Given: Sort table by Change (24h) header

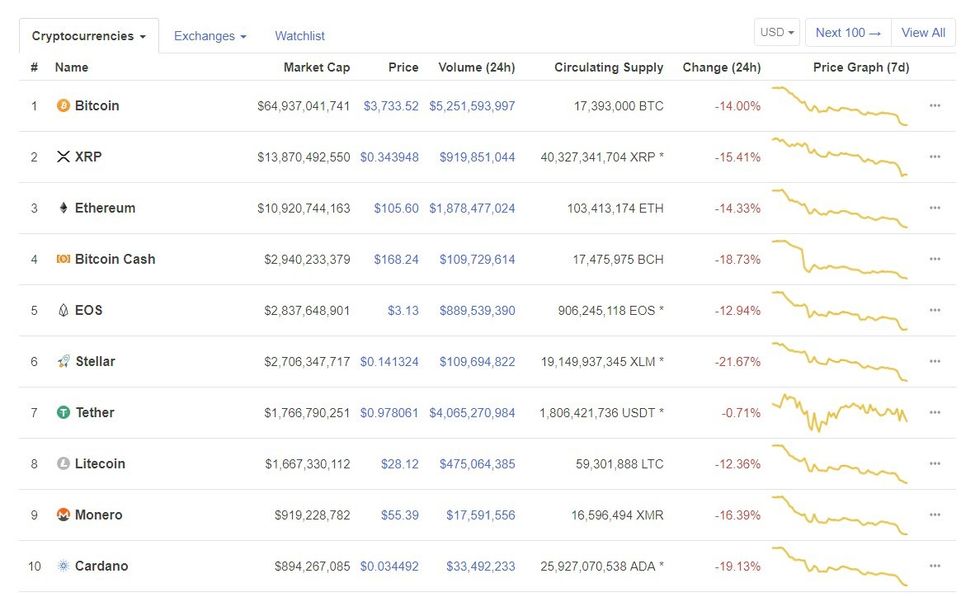Looking at the screenshot, I should [x=721, y=68].
